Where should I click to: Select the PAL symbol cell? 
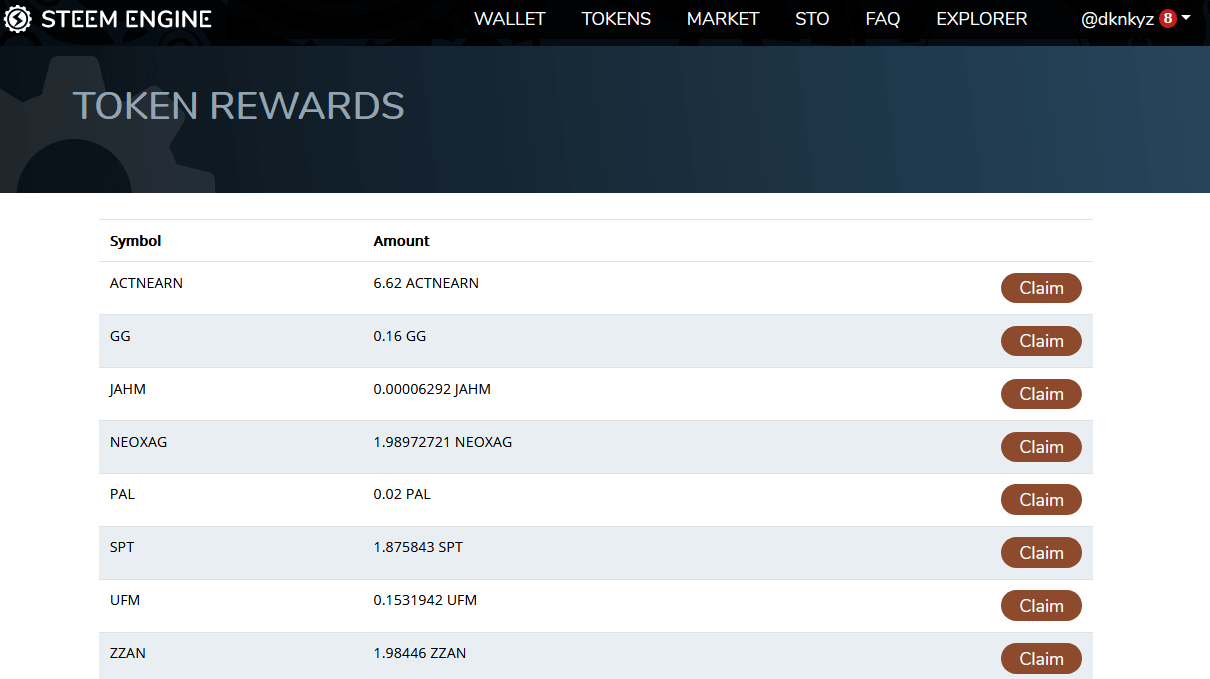pyautogui.click(x=122, y=495)
